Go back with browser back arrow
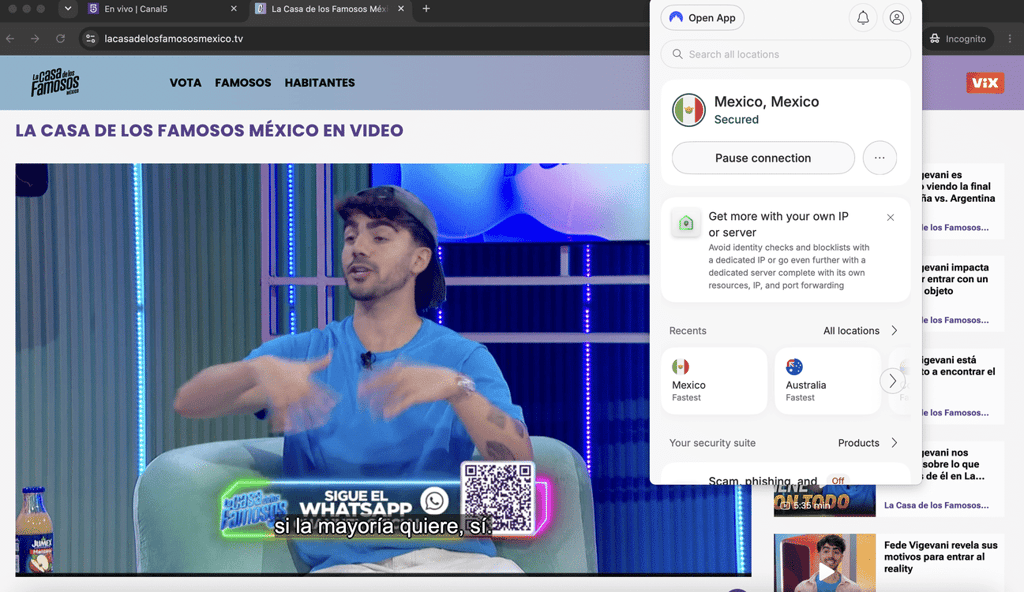This screenshot has width=1024, height=592. [x=10, y=39]
